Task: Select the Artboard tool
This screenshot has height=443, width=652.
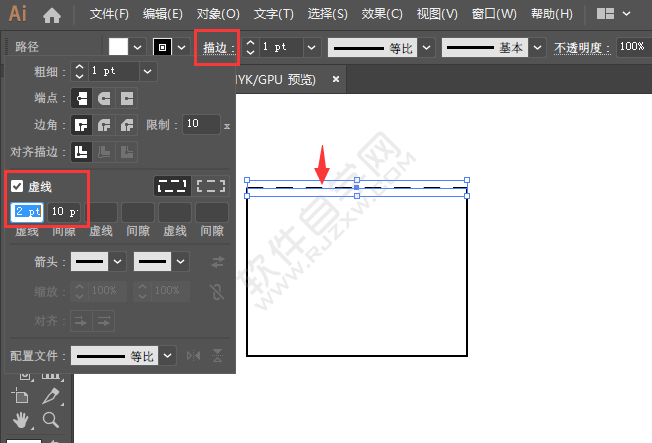Action: (20, 396)
